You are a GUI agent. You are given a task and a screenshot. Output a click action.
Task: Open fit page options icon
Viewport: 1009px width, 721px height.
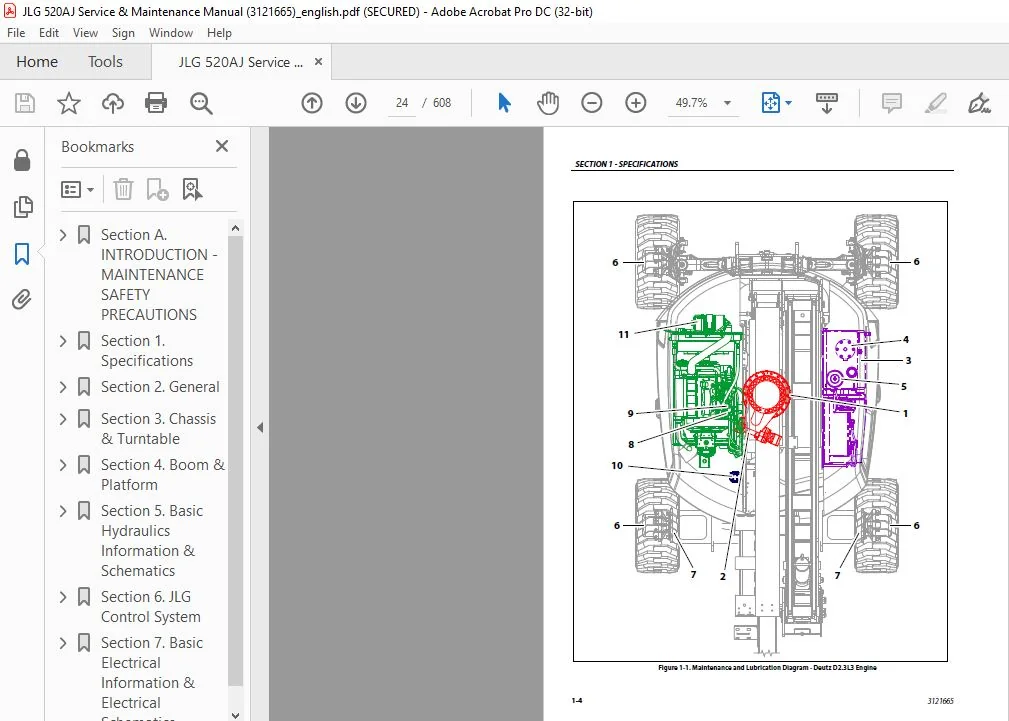775,103
